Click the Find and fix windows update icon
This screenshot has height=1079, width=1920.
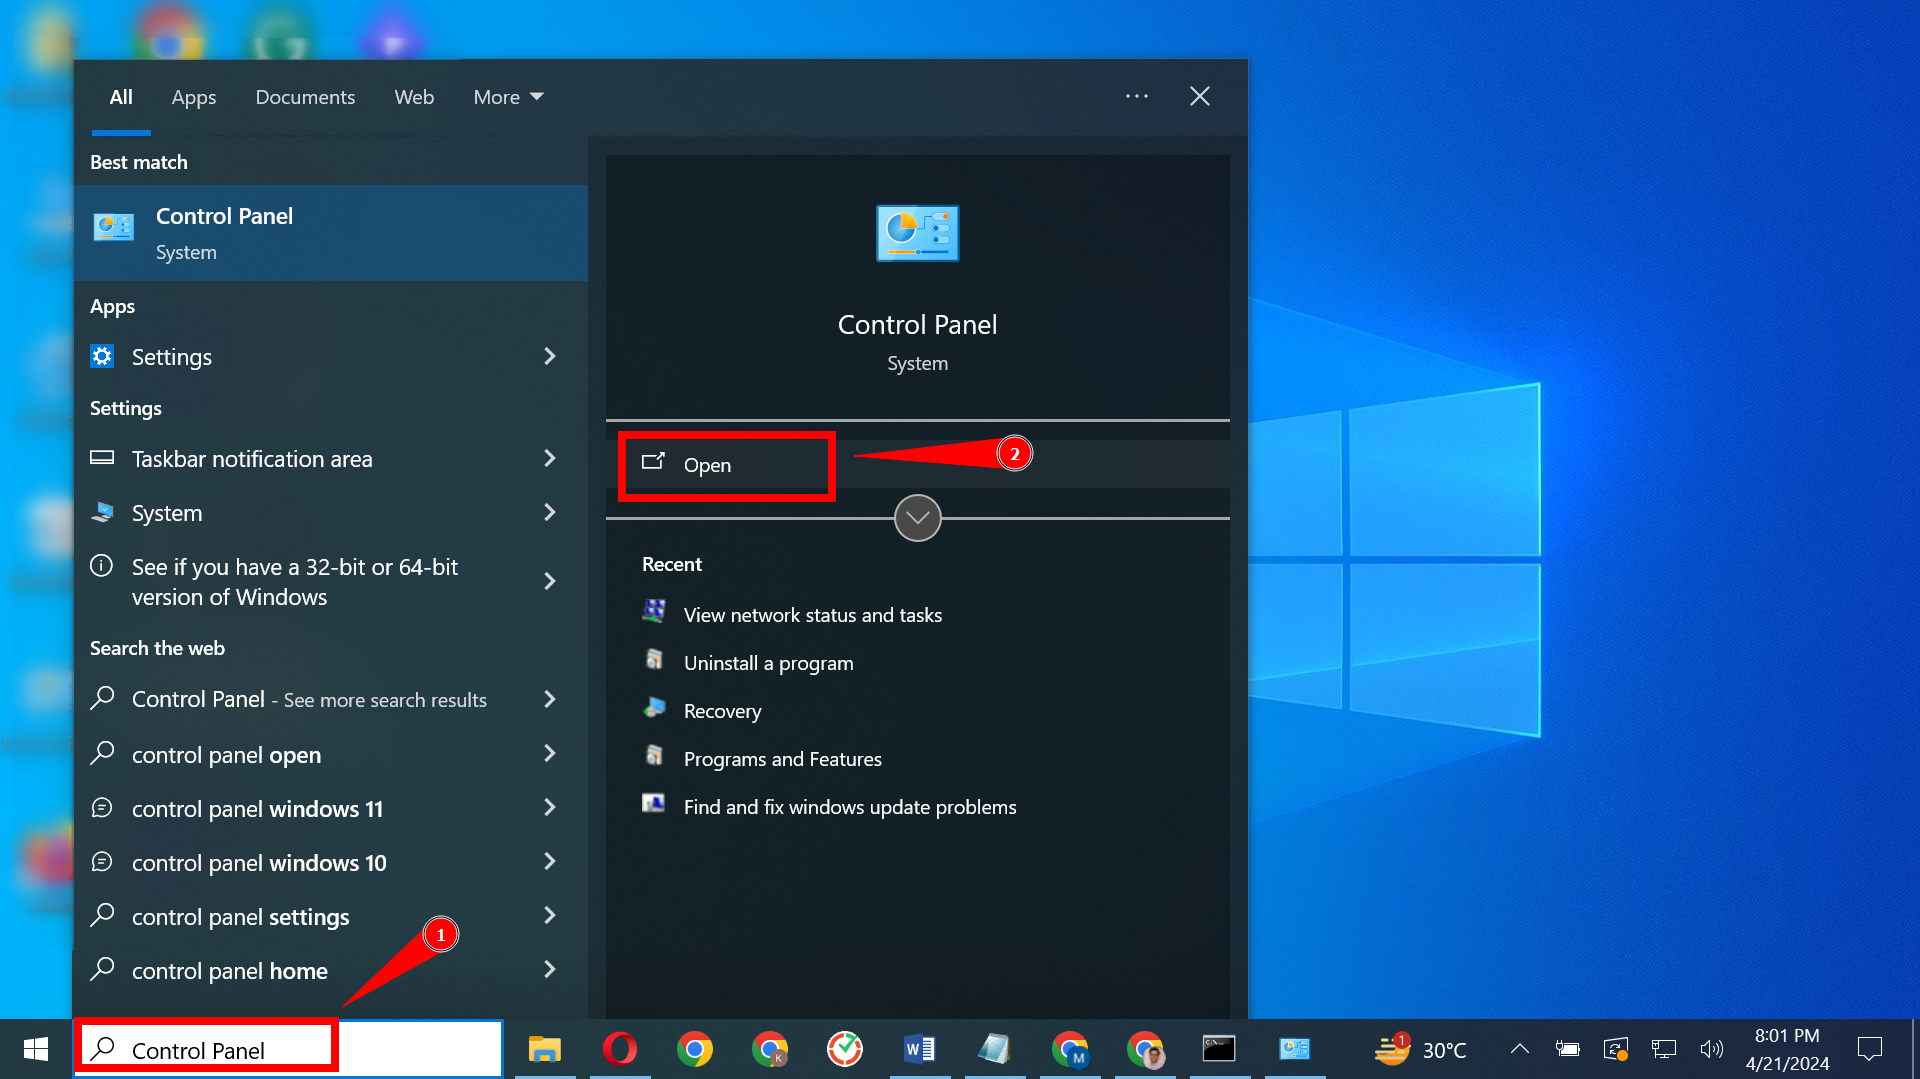coord(654,804)
